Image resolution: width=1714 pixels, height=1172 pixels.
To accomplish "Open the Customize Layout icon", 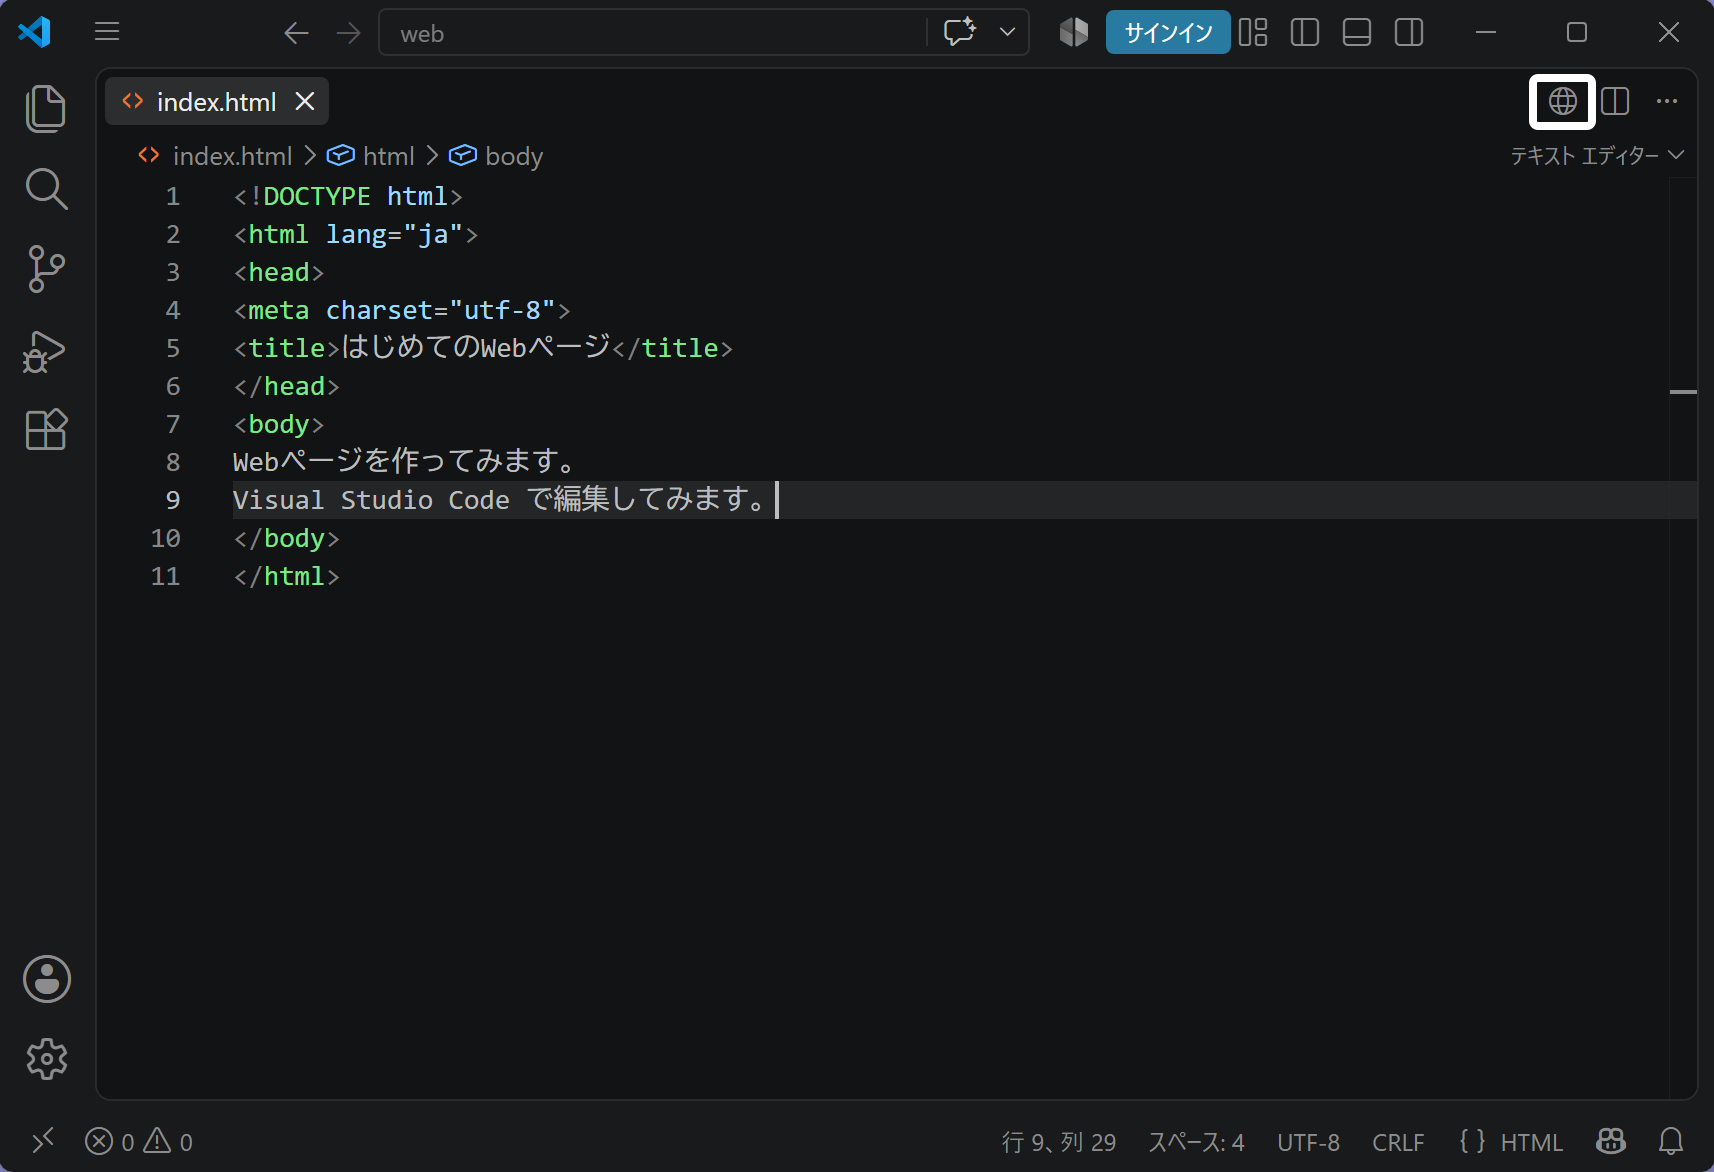I will (x=1253, y=32).
